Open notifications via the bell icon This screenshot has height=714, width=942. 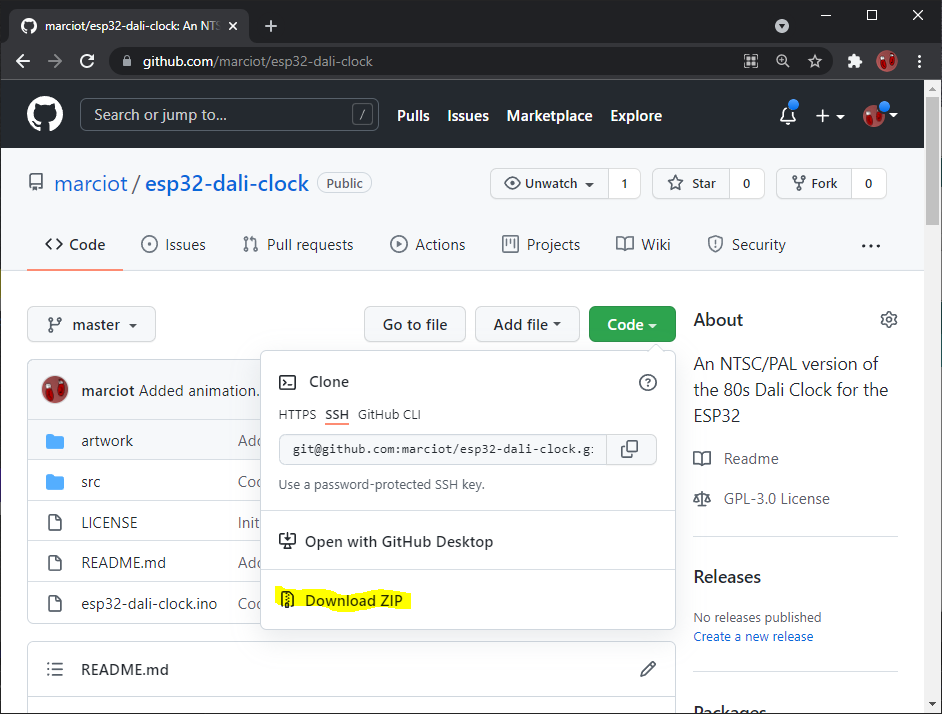[x=787, y=116]
